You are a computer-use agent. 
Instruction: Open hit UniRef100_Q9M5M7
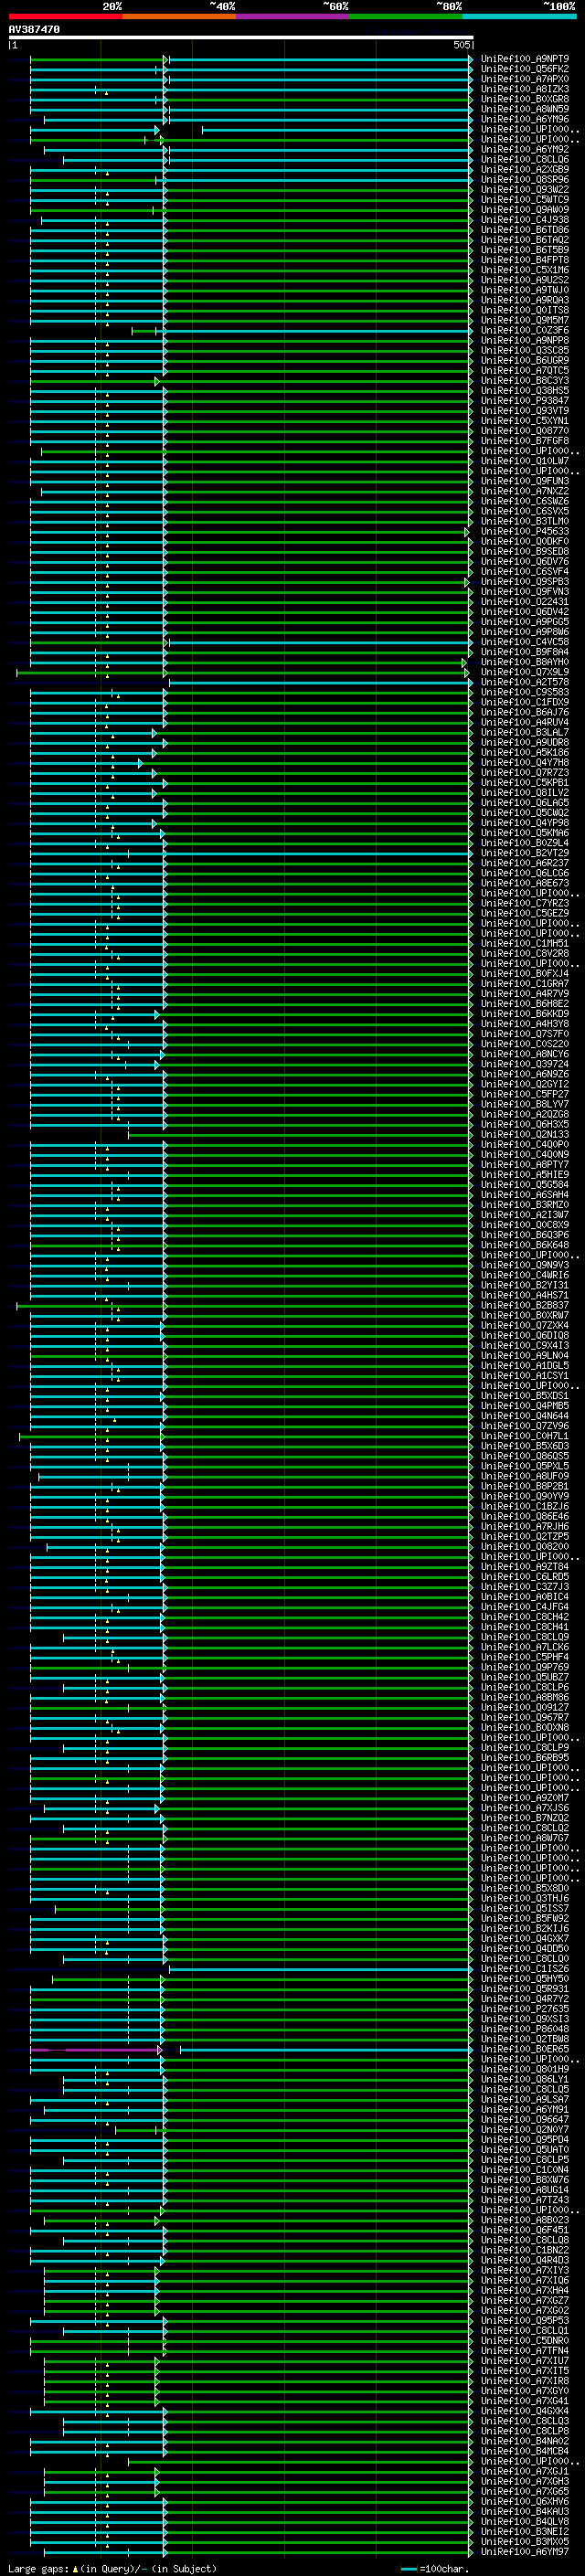pyautogui.click(x=525, y=320)
